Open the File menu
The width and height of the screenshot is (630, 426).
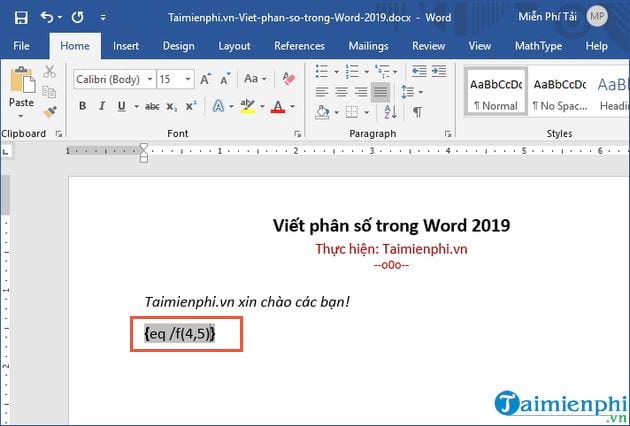tap(21, 46)
